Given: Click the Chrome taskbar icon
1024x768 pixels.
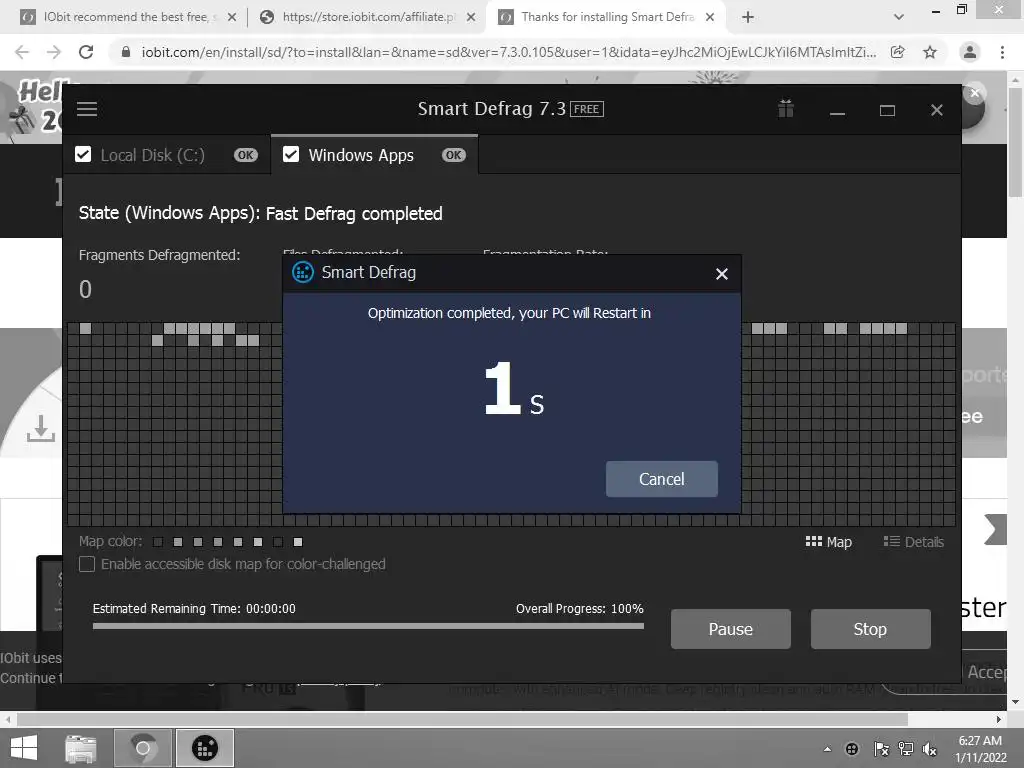Looking at the screenshot, I should pos(142,748).
